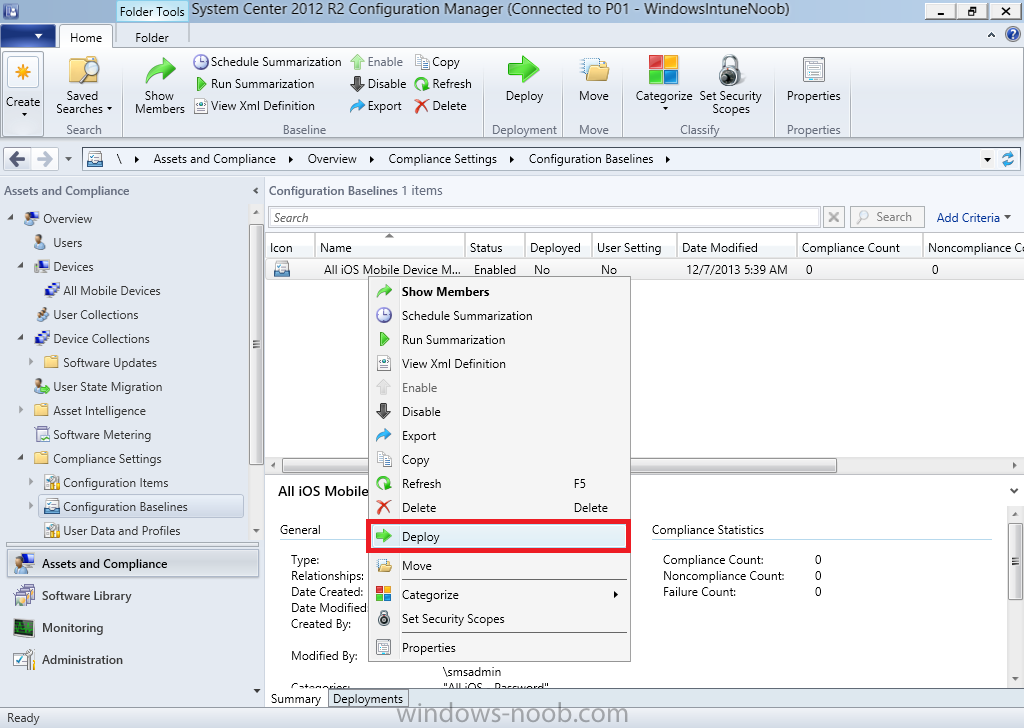1024x728 pixels.
Task: Collapse the Compliance Settings tree node
Action: tap(21, 458)
